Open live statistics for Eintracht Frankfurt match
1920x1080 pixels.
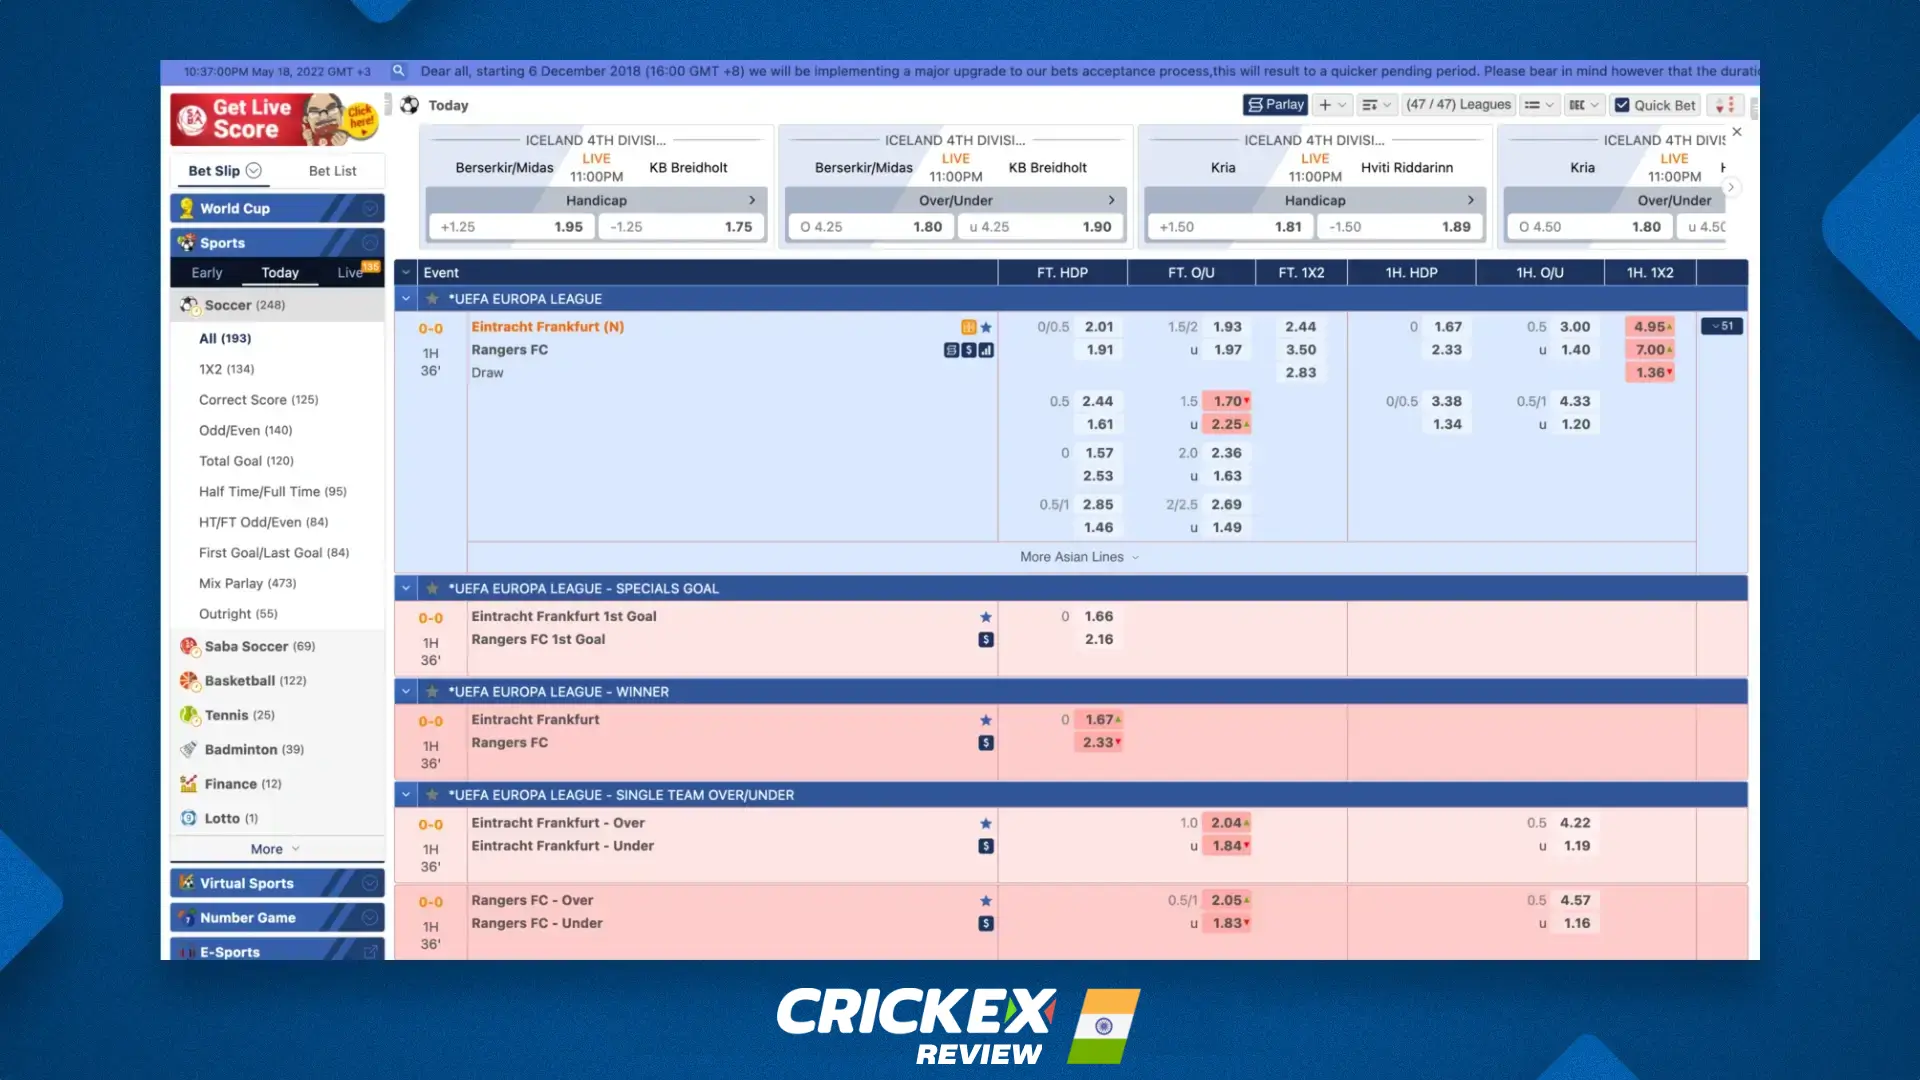pyautogui.click(x=985, y=349)
